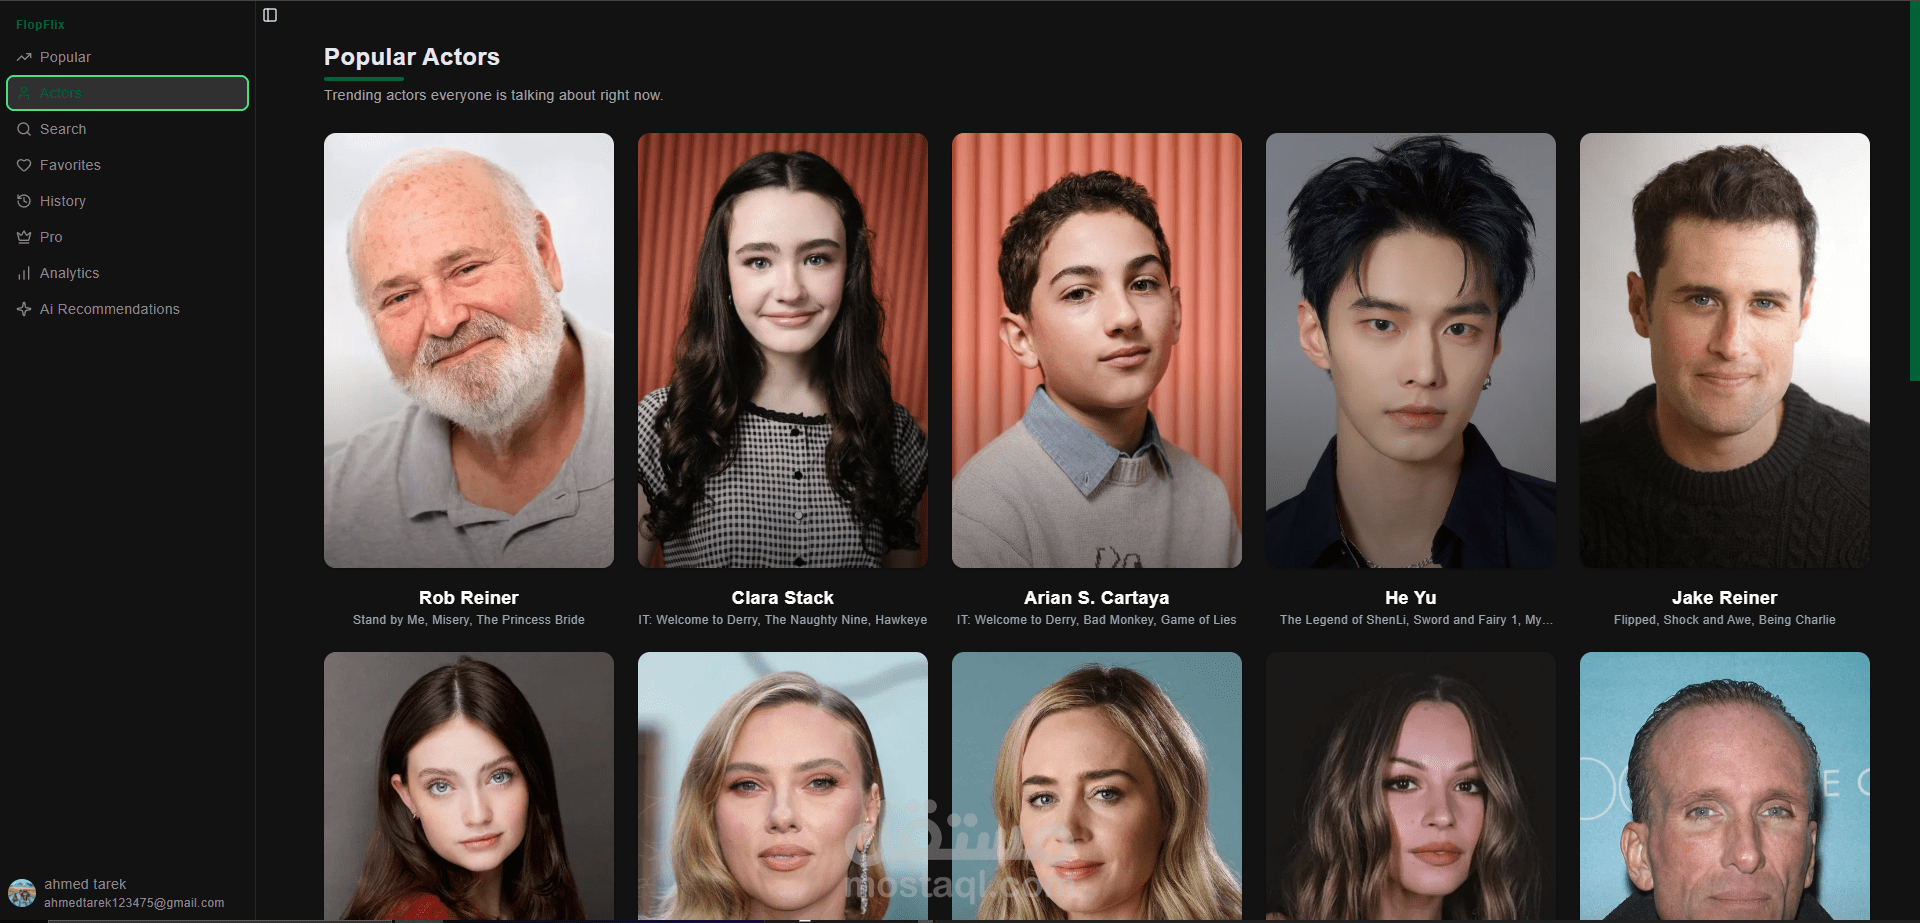Open the History section

[127, 201]
